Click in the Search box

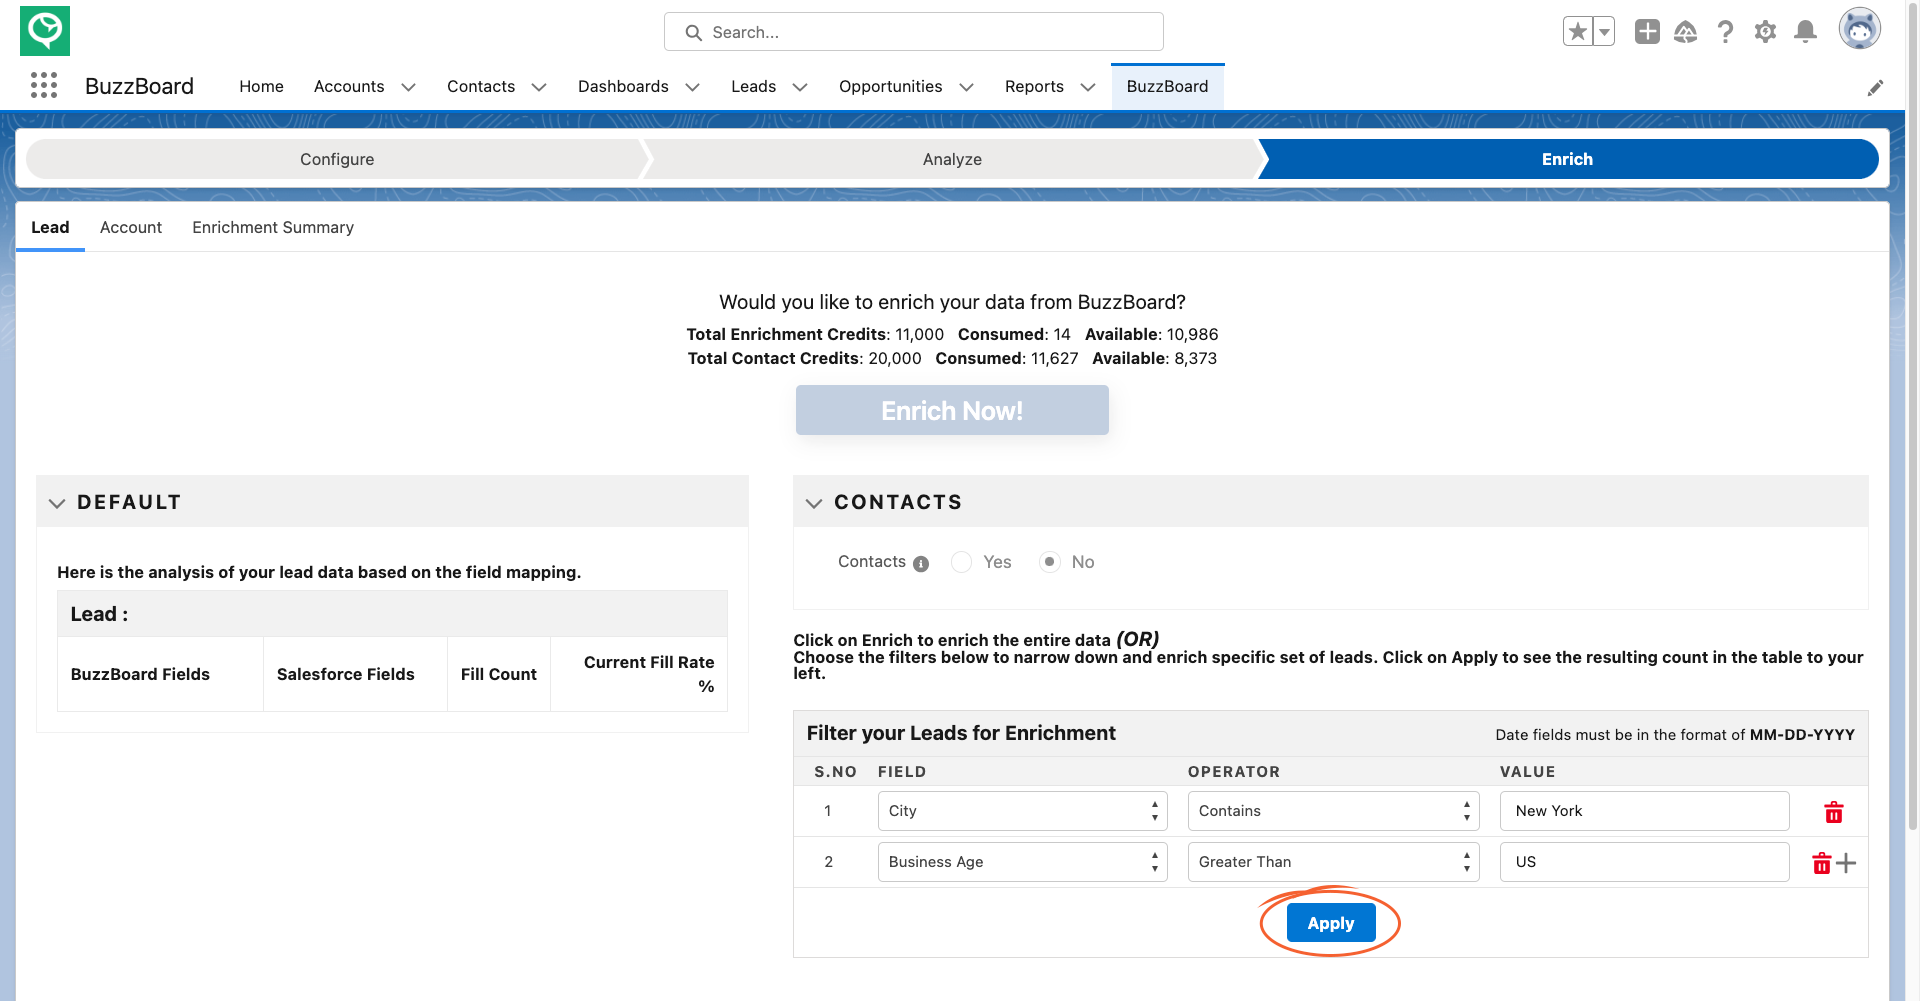point(913,32)
